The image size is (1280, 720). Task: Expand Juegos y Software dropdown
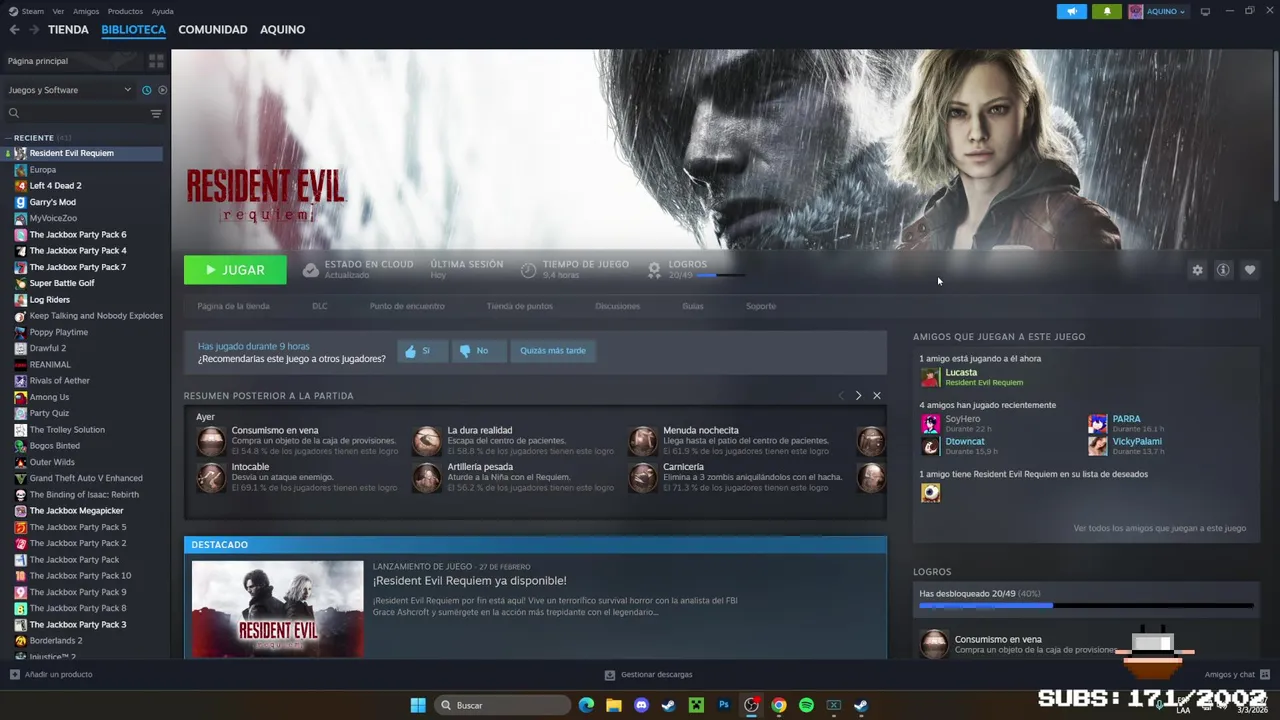coord(69,90)
